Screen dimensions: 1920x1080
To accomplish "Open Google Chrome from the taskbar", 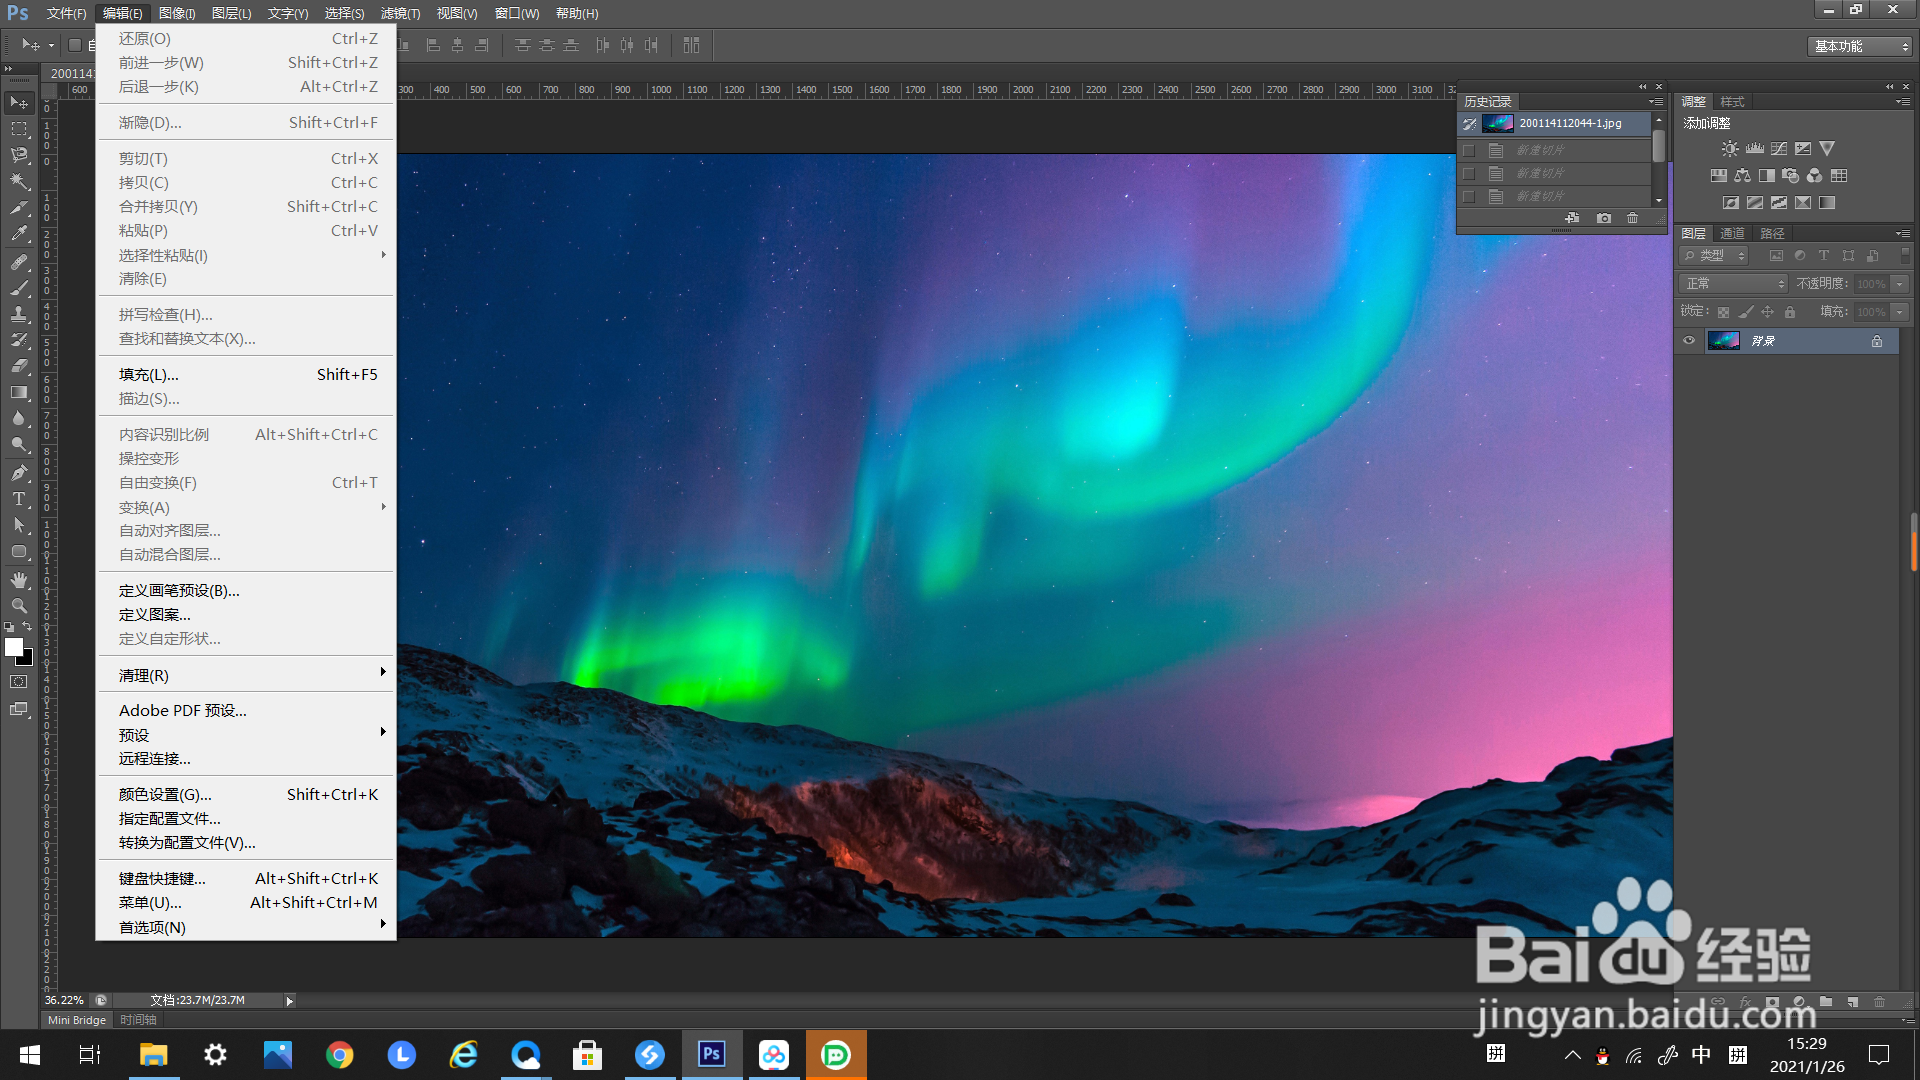I will [x=340, y=1055].
